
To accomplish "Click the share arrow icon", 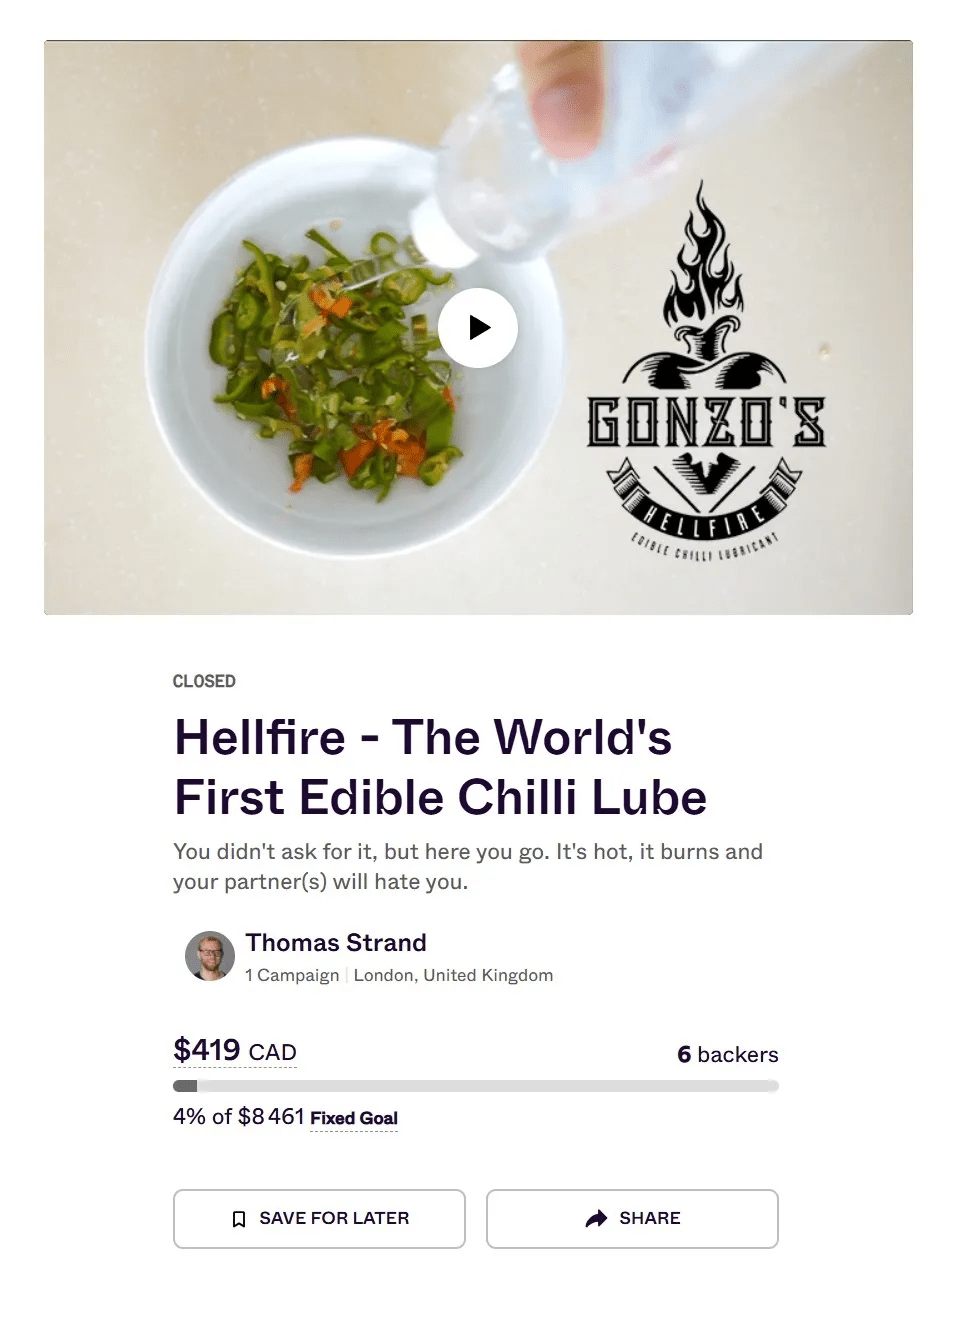I will [x=596, y=1218].
